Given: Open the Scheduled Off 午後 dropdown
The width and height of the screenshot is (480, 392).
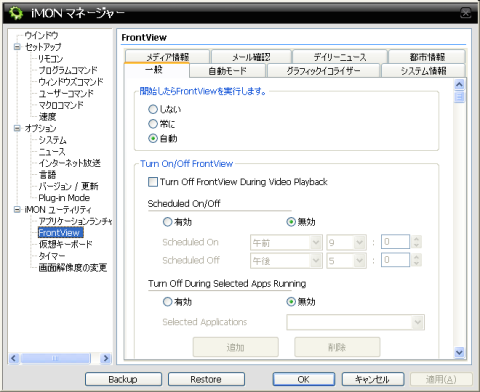Looking at the screenshot, I should pos(316,260).
